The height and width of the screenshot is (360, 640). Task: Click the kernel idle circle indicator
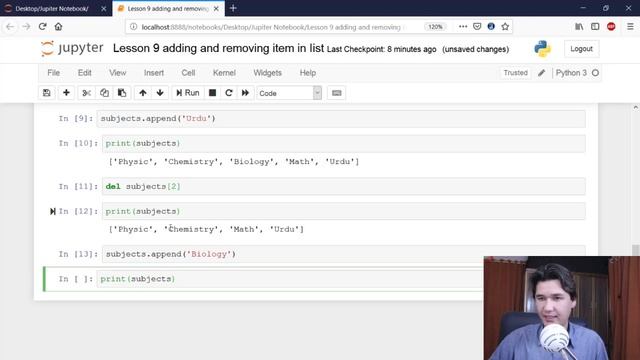tap(596, 73)
